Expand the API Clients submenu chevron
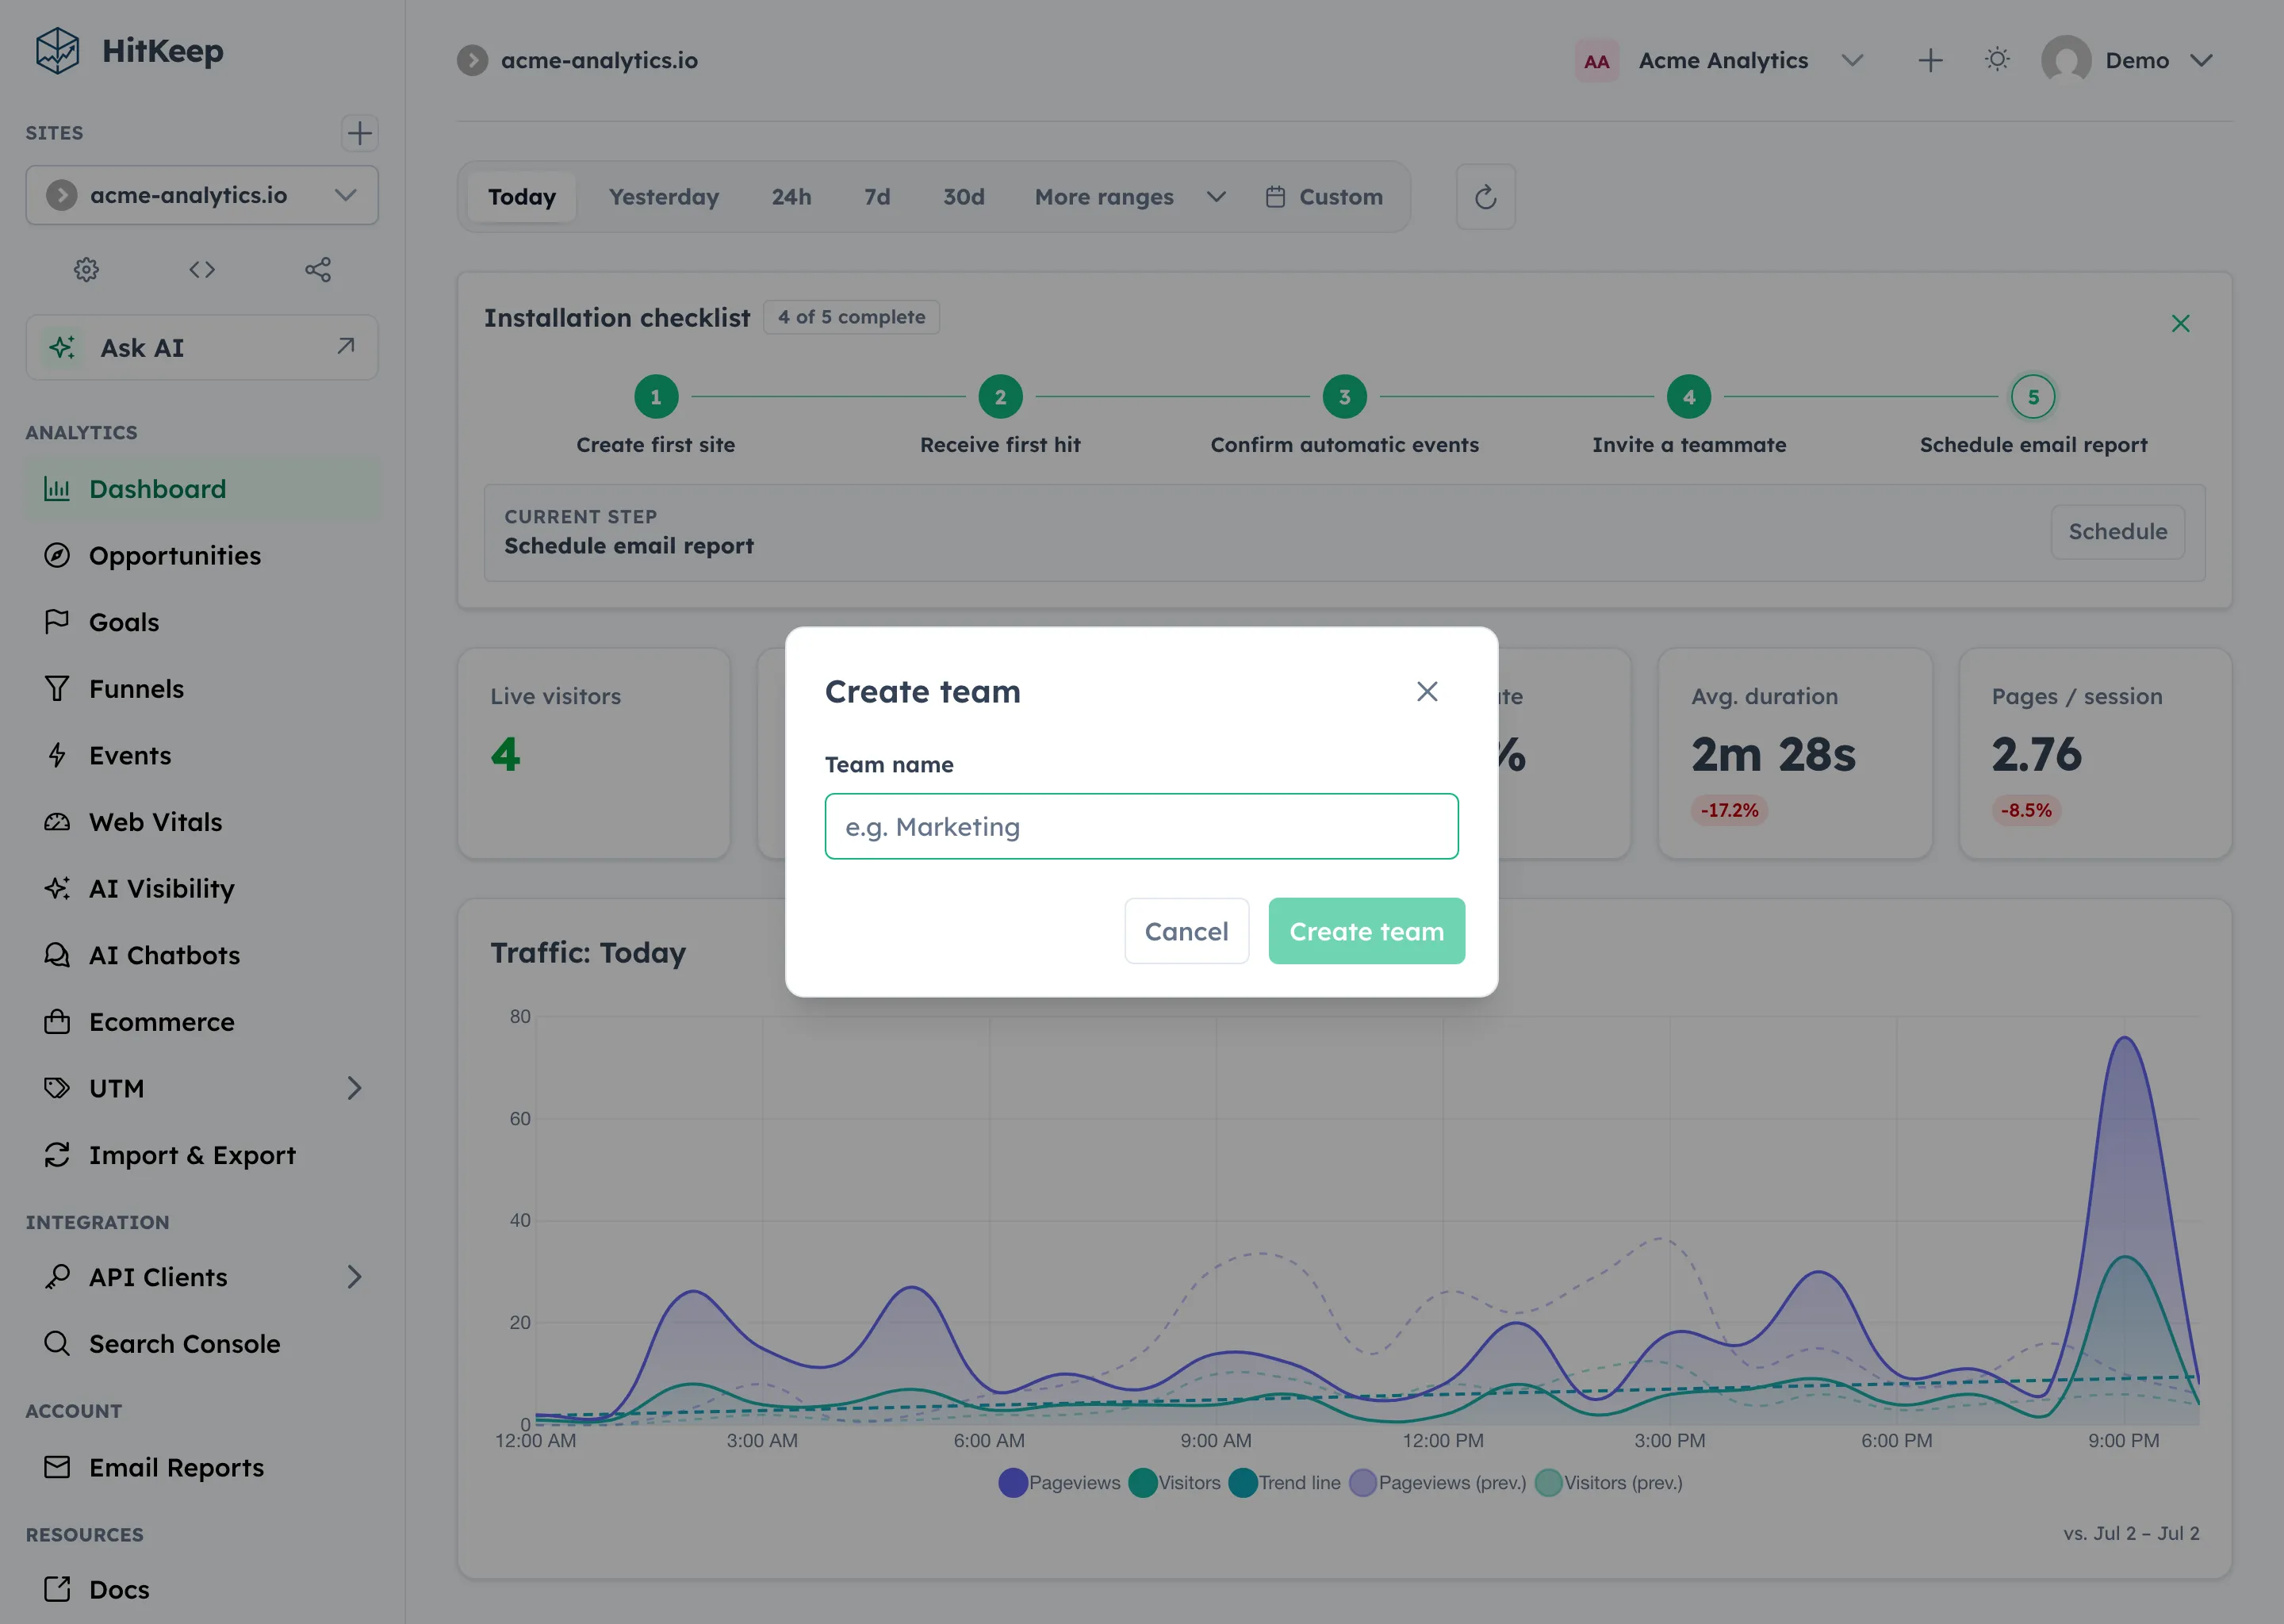The width and height of the screenshot is (2284, 1624). click(x=354, y=1277)
